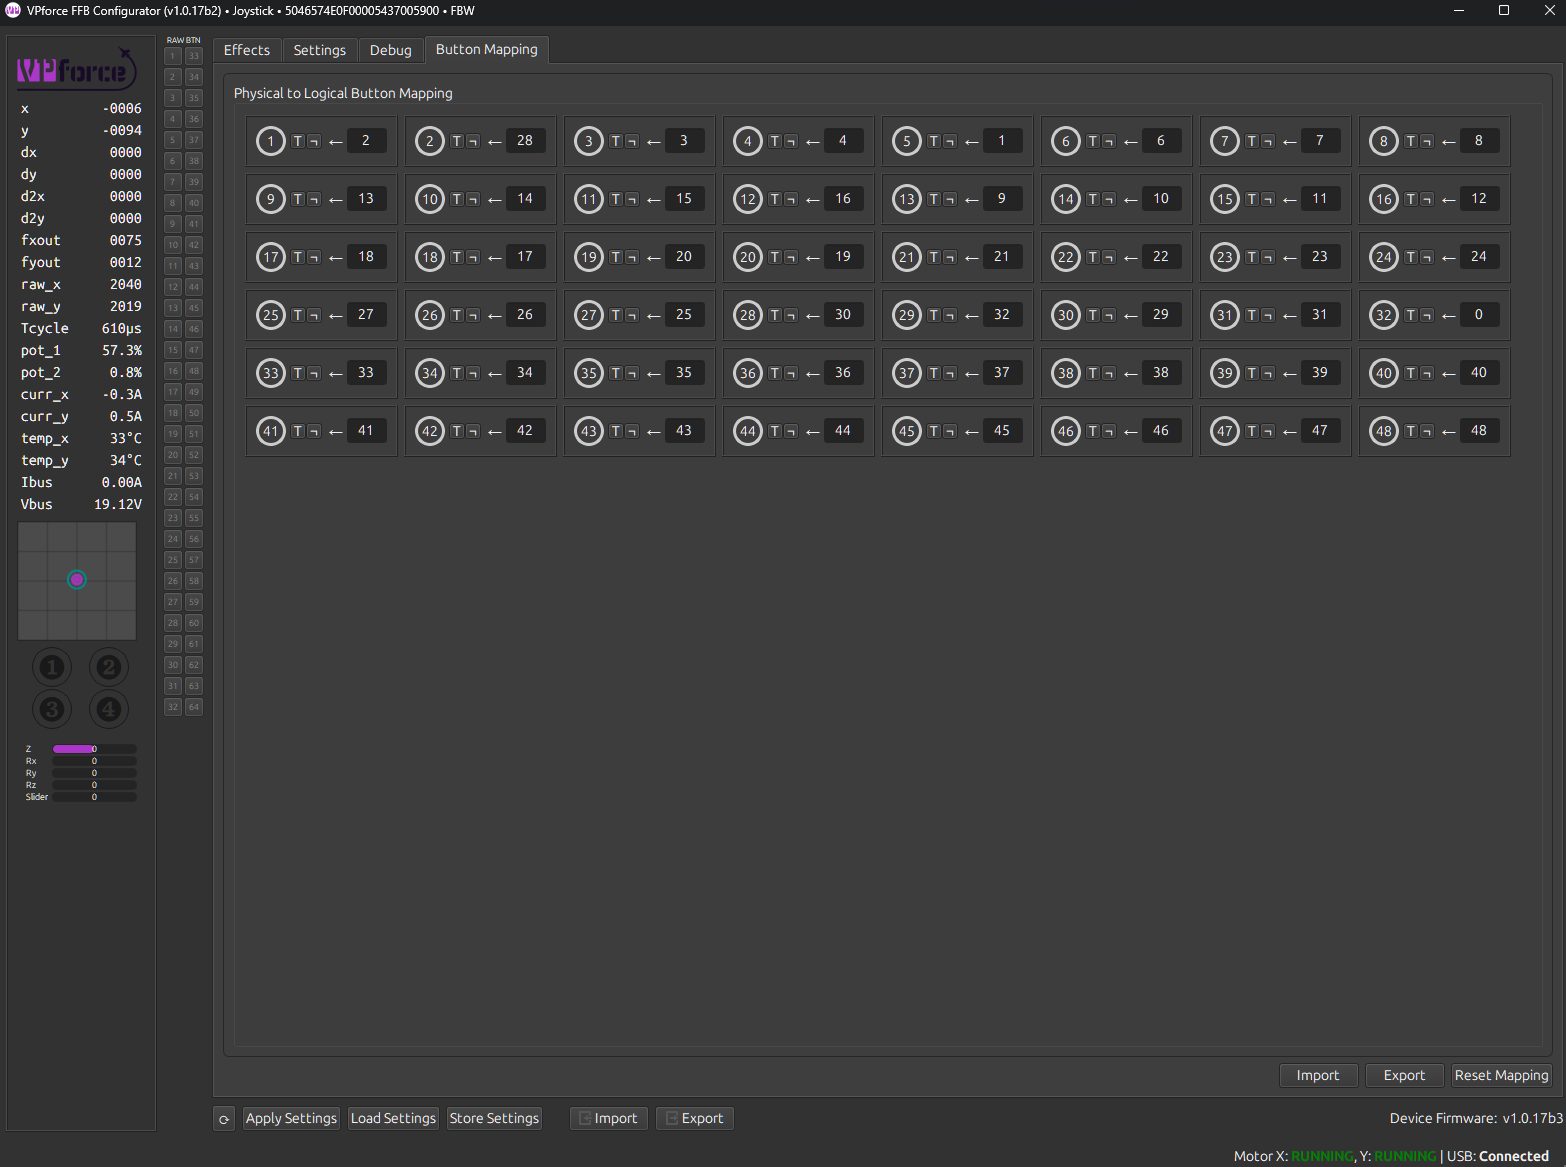
Task: Click the logical number field for button 29
Action: pyautogui.click(x=1002, y=315)
